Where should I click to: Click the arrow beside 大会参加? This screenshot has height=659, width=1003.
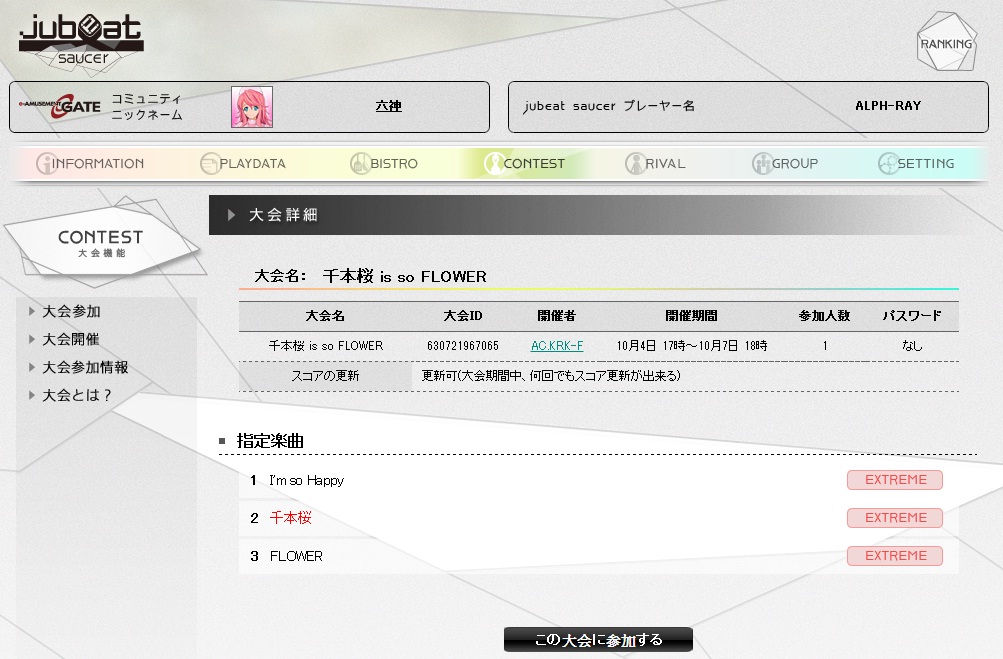[31, 311]
